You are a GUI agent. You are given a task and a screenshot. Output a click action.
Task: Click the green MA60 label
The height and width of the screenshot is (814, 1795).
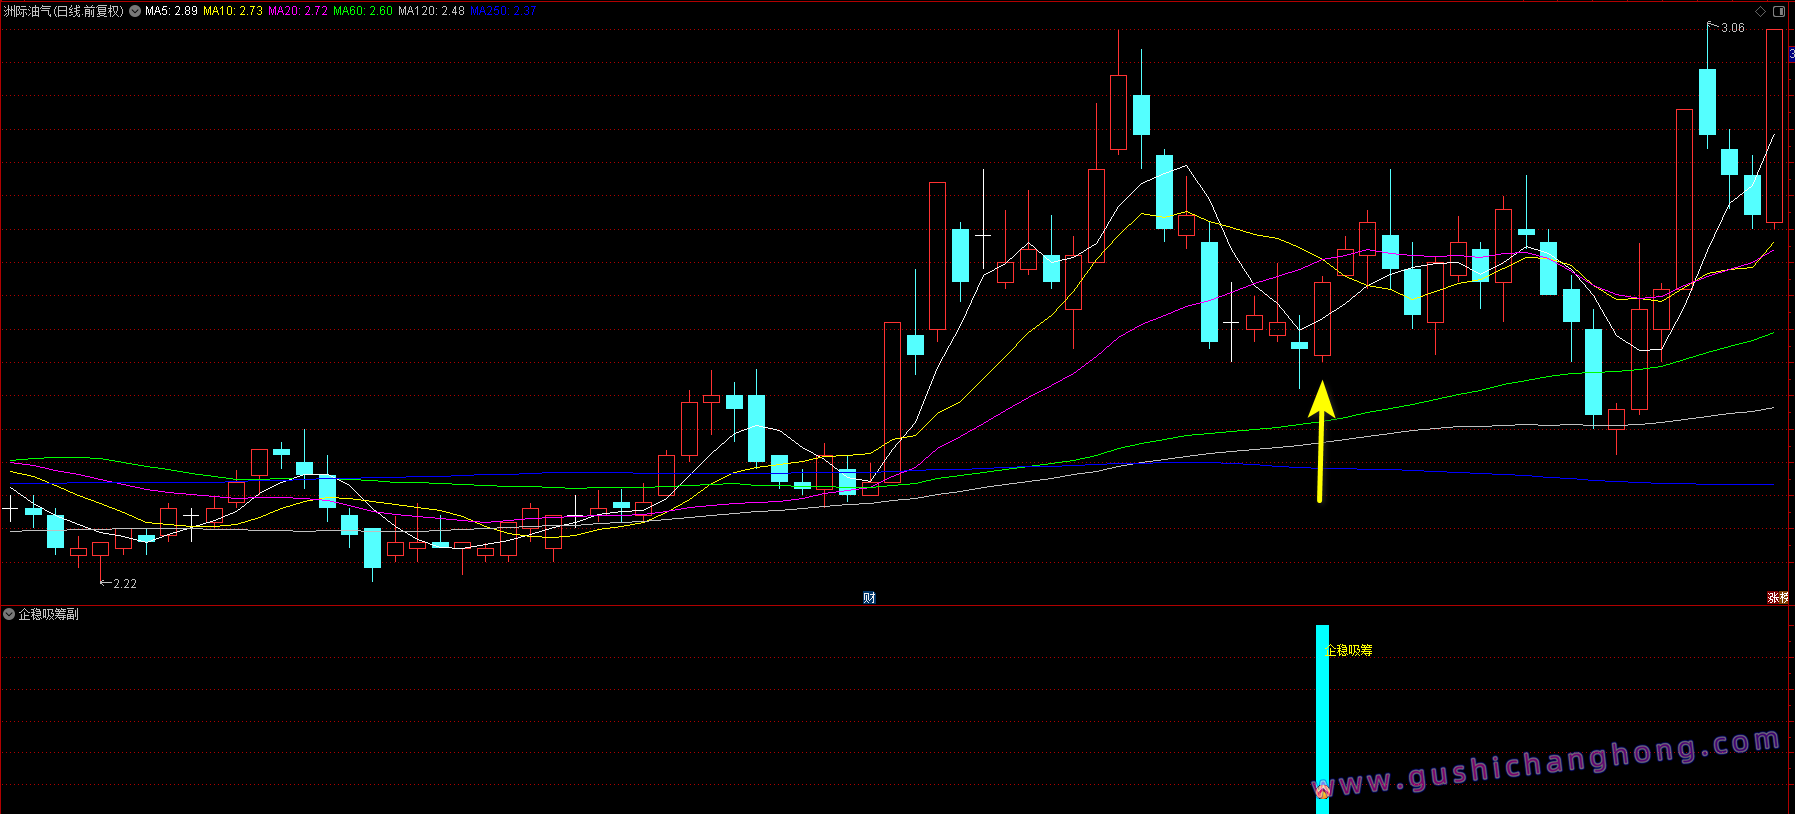coord(362,12)
